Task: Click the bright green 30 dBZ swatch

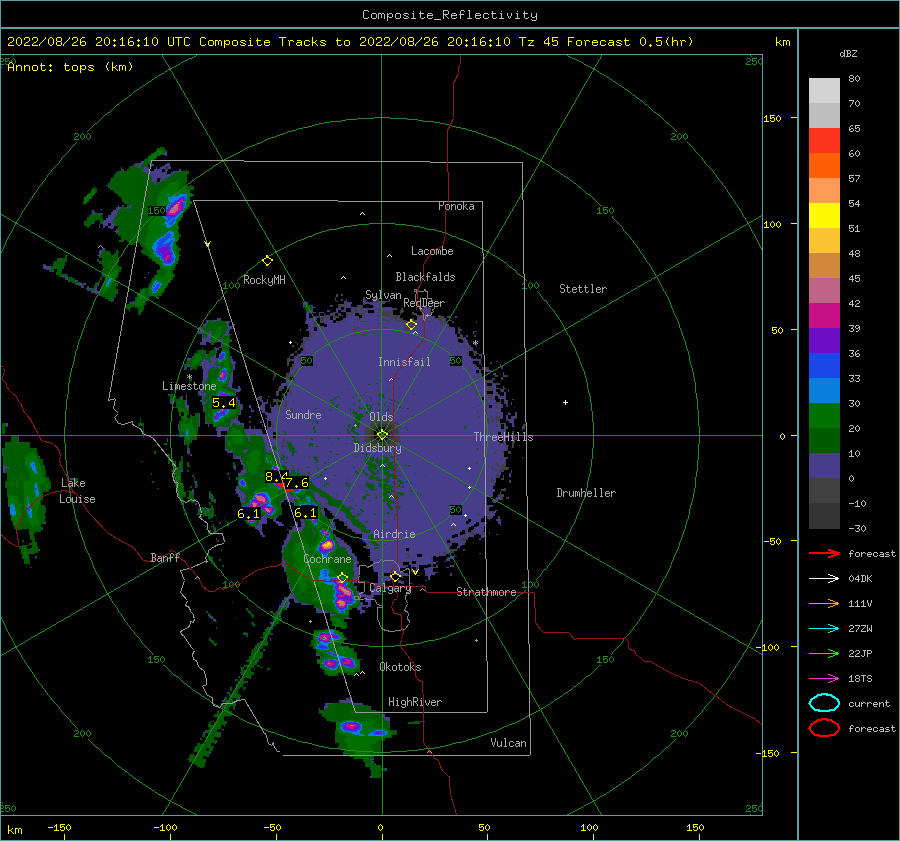Action: point(824,415)
